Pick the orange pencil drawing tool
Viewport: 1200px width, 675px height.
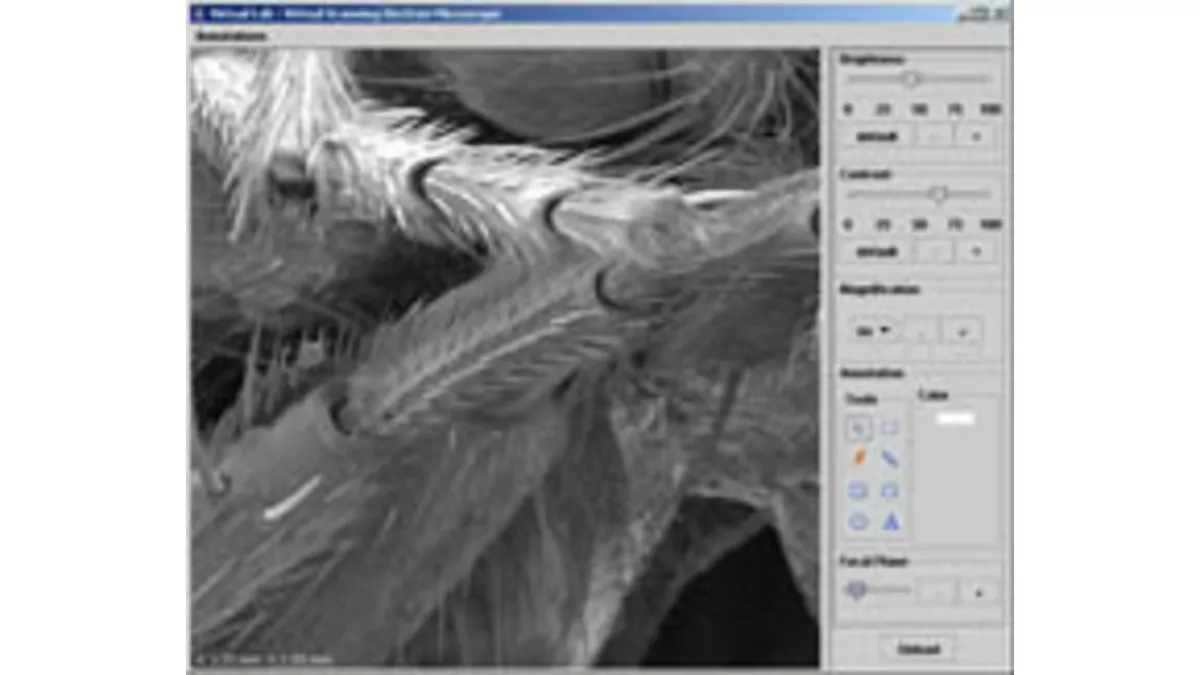coord(860,456)
